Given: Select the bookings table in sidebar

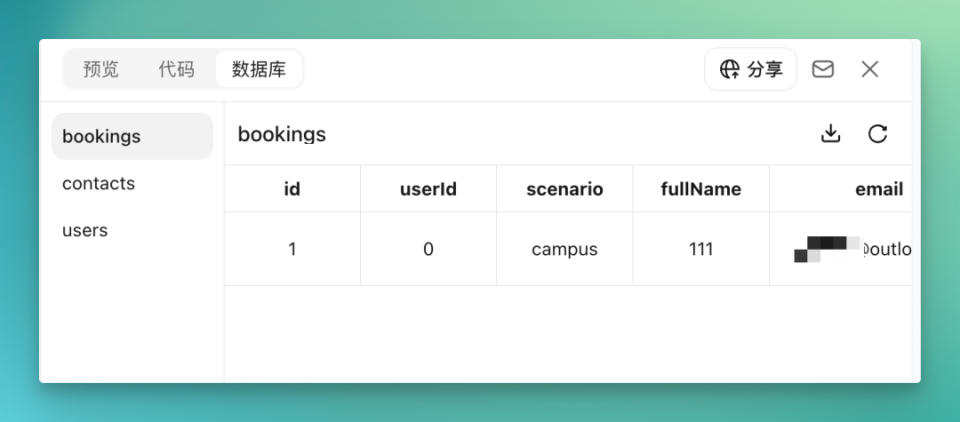Looking at the screenshot, I should click(132, 136).
